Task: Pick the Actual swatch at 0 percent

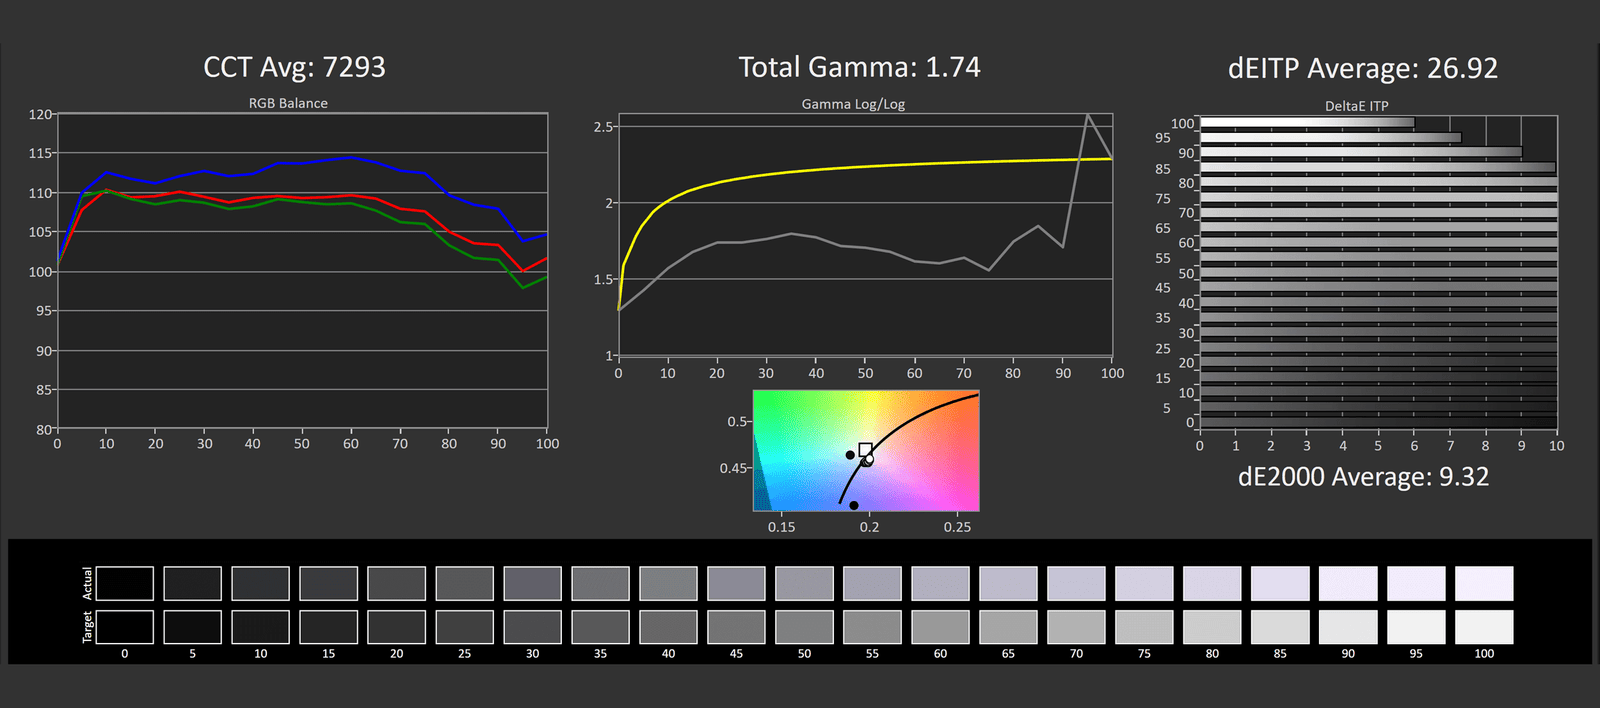Action: click(x=125, y=583)
